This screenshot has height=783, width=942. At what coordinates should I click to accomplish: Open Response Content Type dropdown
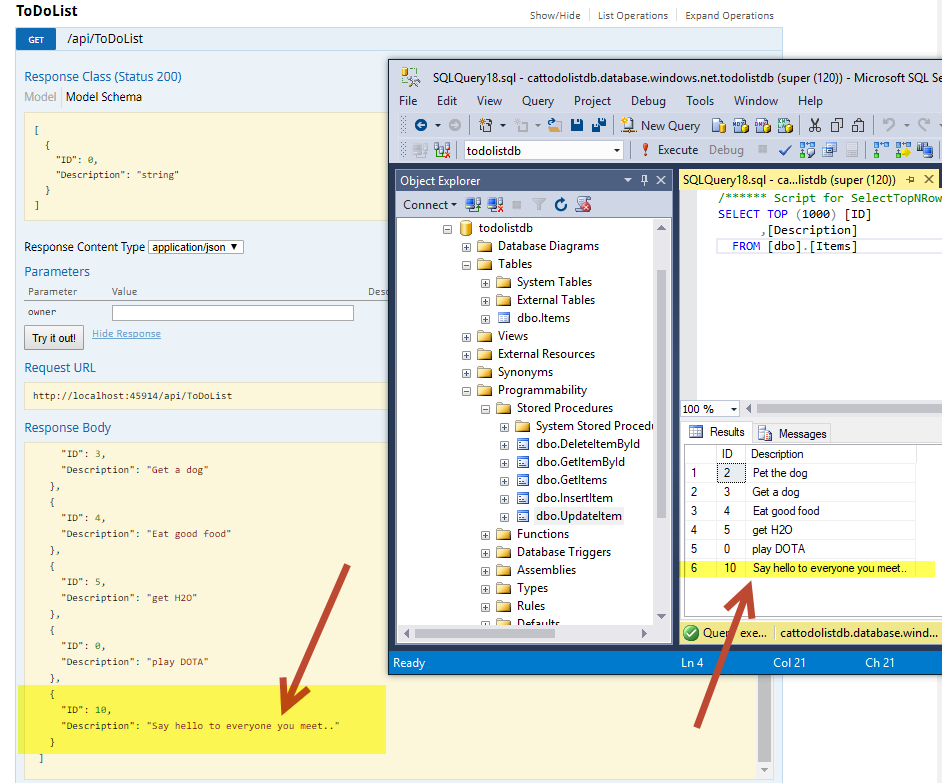point(196,247)
